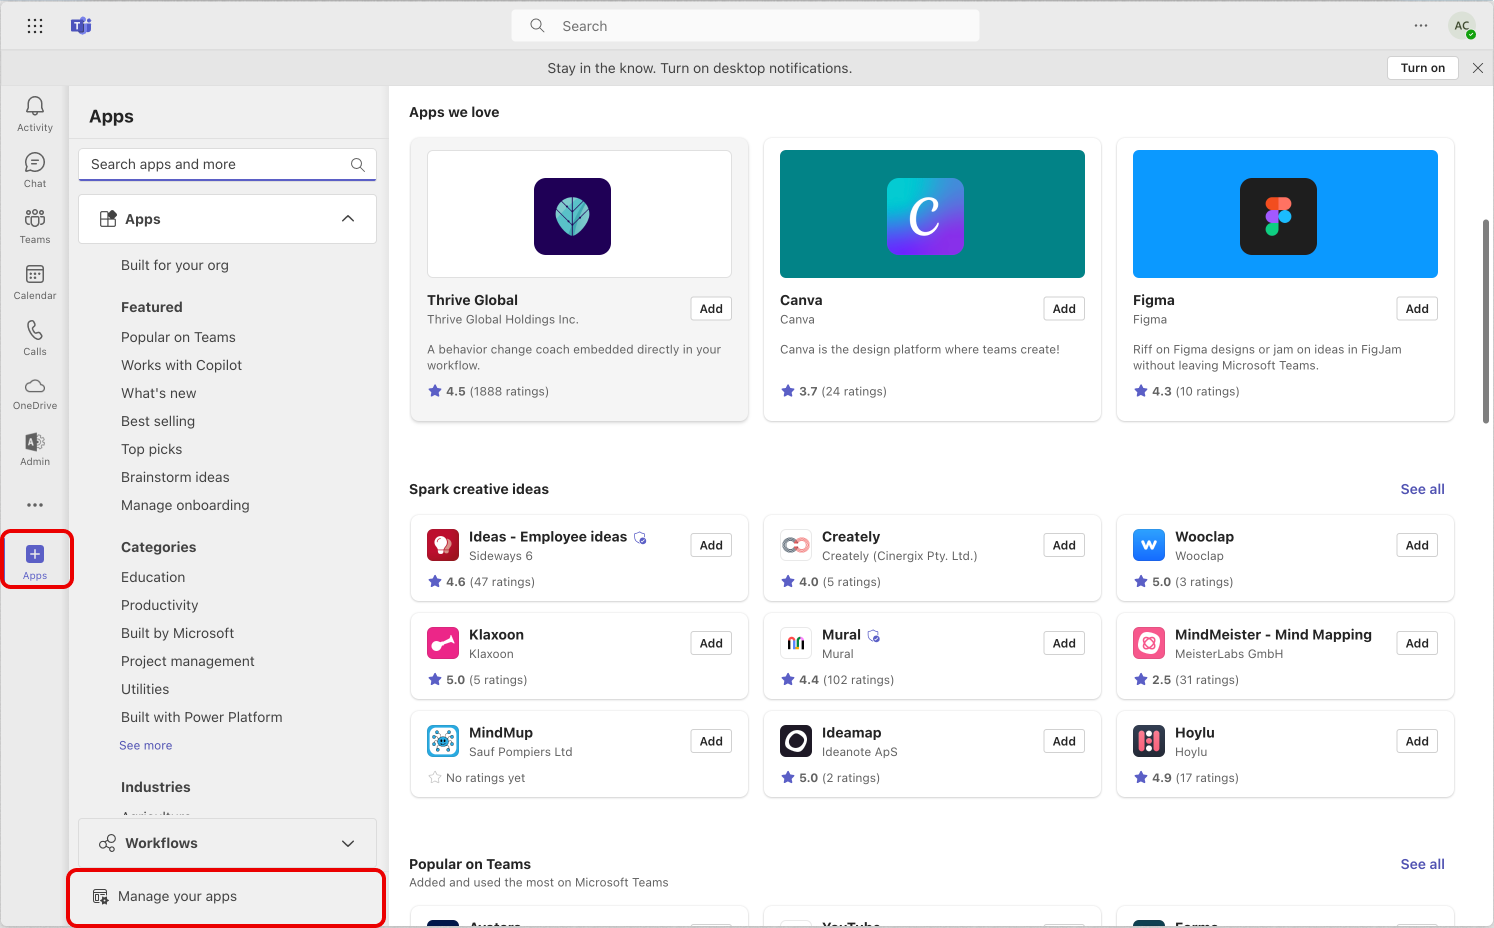Open Admin in the left rail
Screen dimensions: 1494x928
tap(35, 449)
